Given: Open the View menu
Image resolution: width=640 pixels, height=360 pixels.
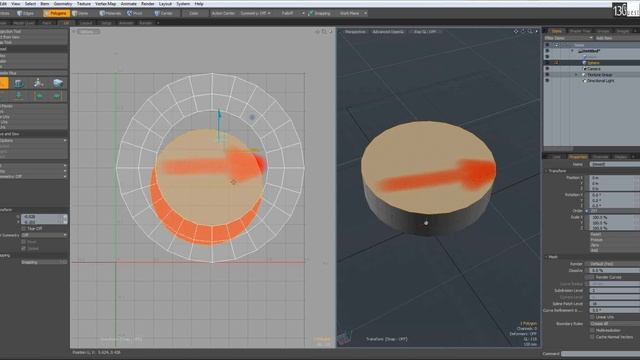Looking at the screenshot, I should coord(16,4).
